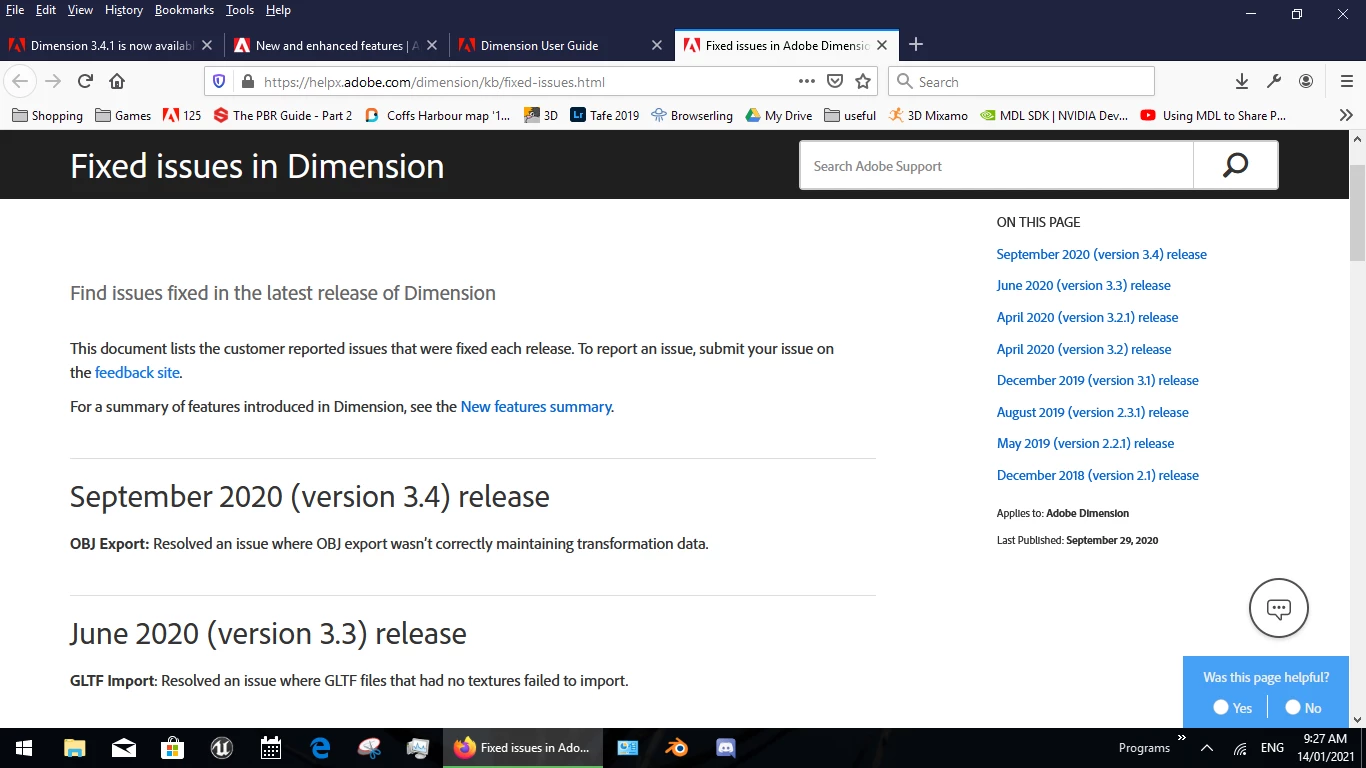1366x768 pixels.
Task: Click the Search Adobe Support input field
Action: click(x=996, y=166)
